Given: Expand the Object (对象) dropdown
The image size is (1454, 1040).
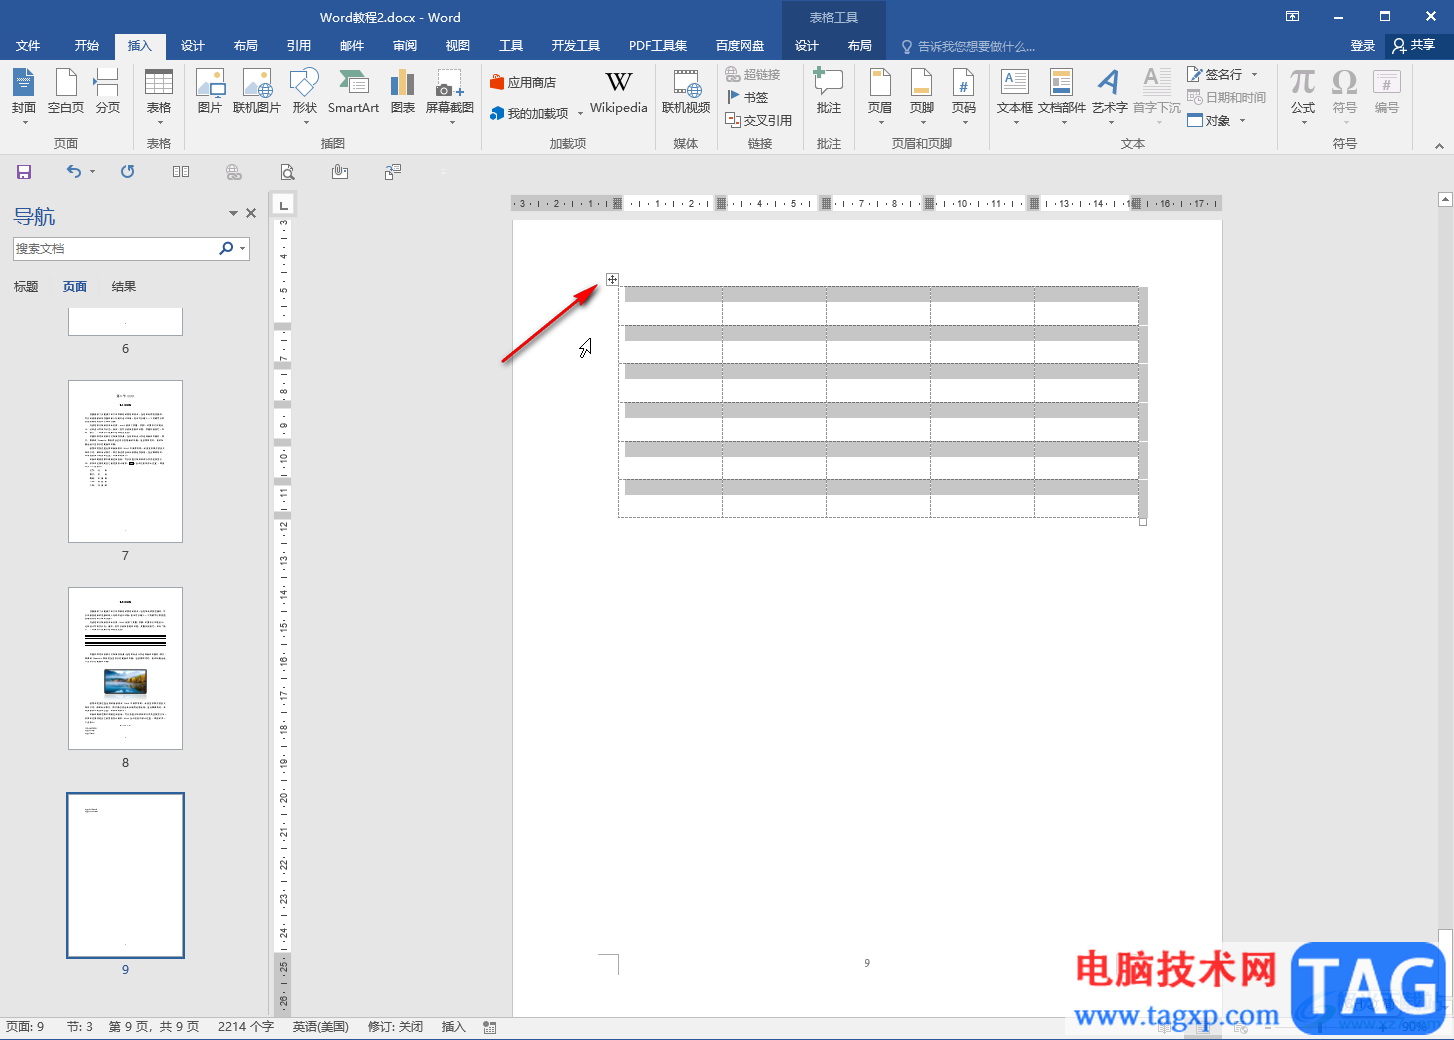Looking at the screenshot, I should 1242,121.
